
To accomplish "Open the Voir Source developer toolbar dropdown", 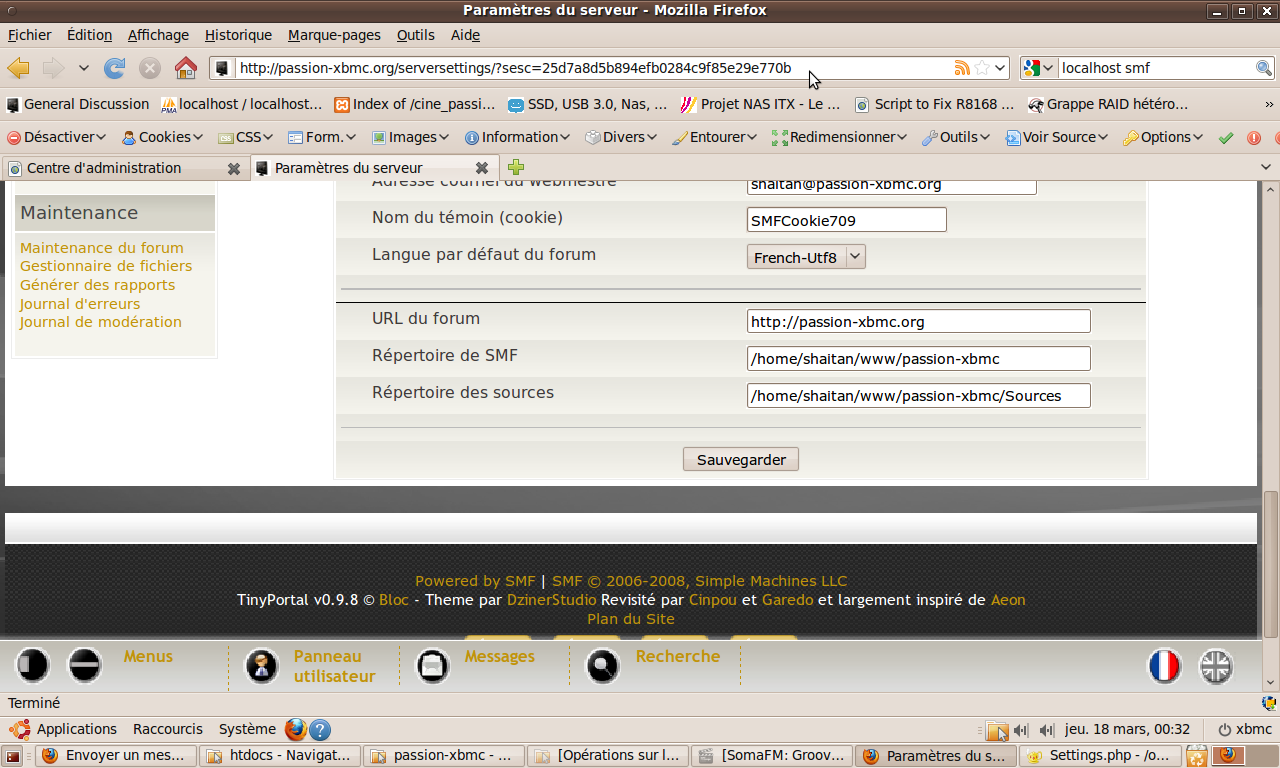I will tap(1058, 137).
